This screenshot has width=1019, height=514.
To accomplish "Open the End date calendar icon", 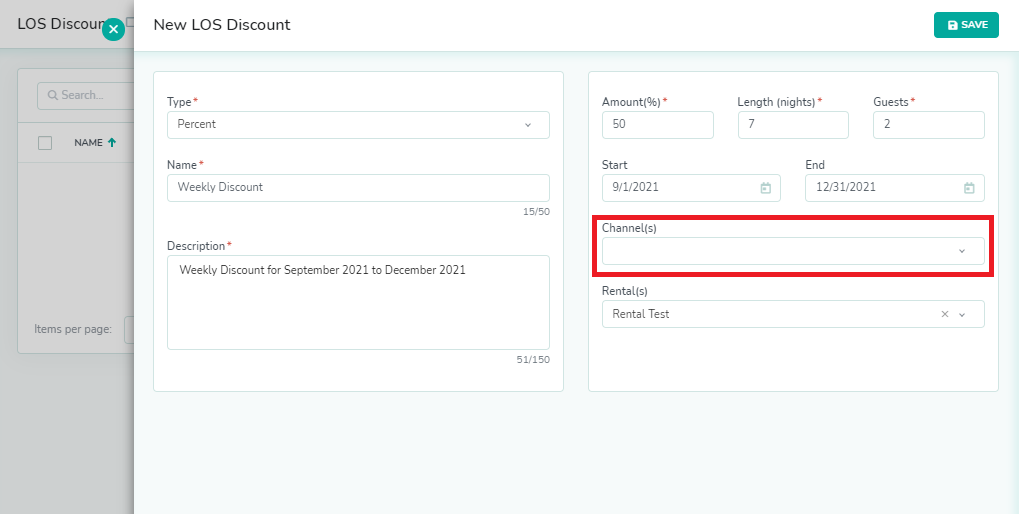I will 969,188.
